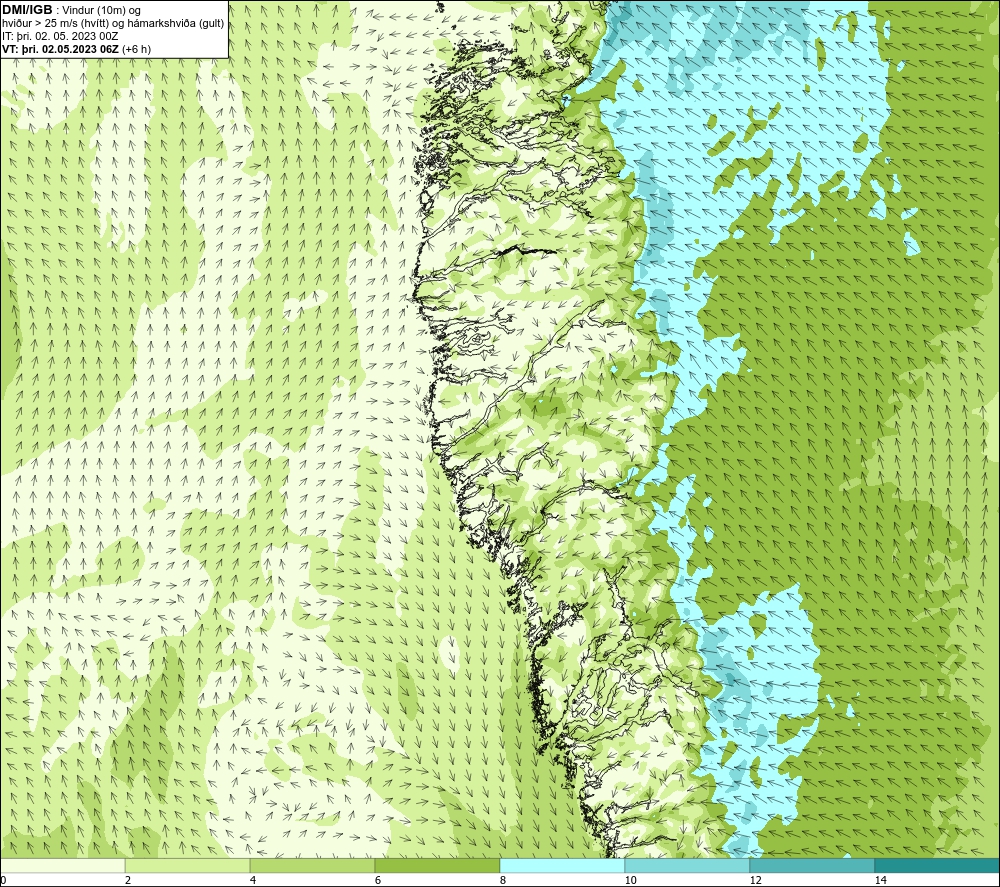The height and width of the screenshot is (887, 1000).
Task: Click the legend scale label "6"
Action: (x=378, y=880)
